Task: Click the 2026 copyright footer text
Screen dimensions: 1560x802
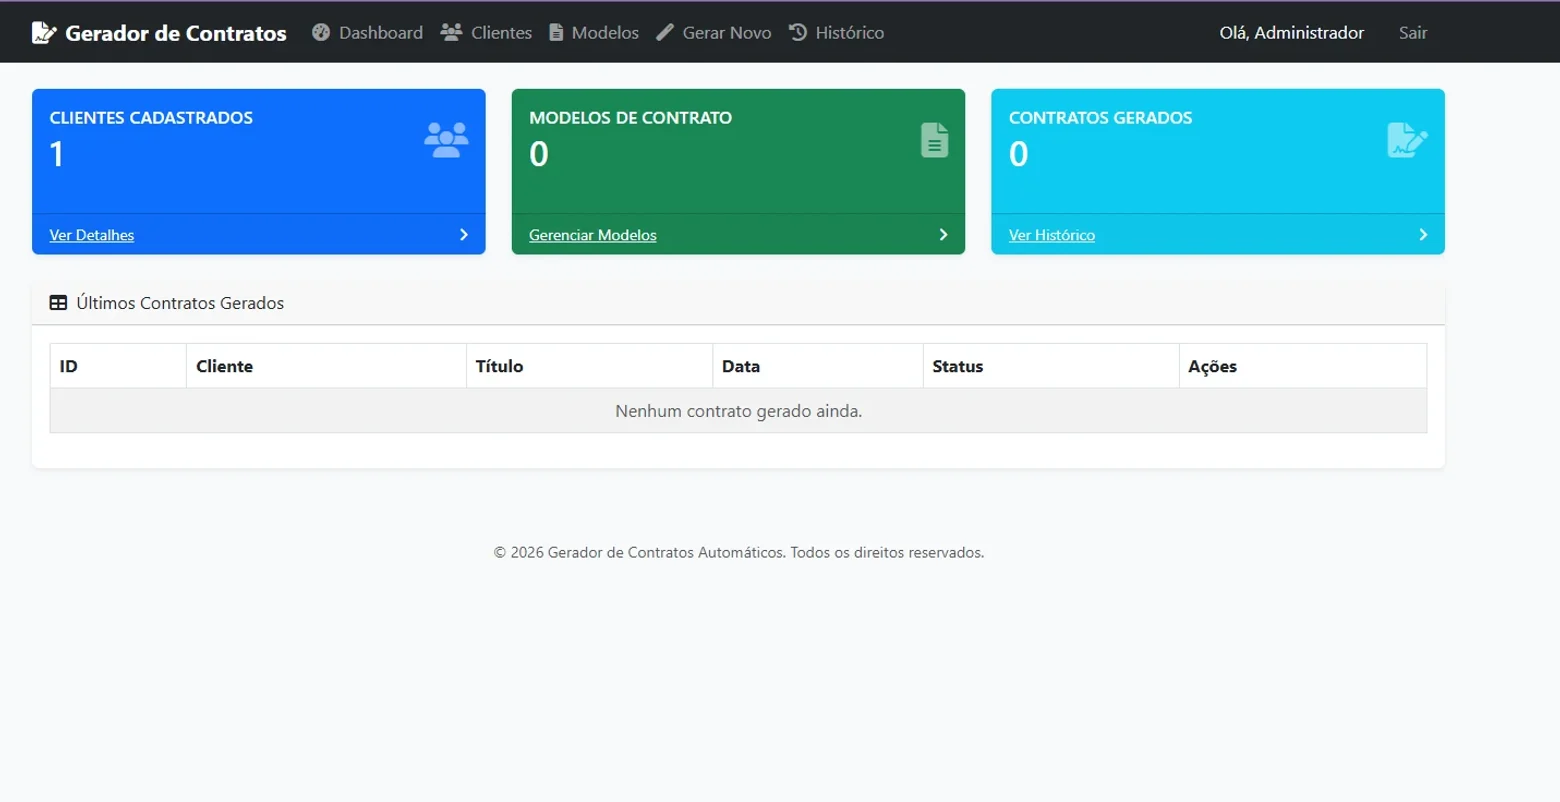Action: tap(739, 552)
